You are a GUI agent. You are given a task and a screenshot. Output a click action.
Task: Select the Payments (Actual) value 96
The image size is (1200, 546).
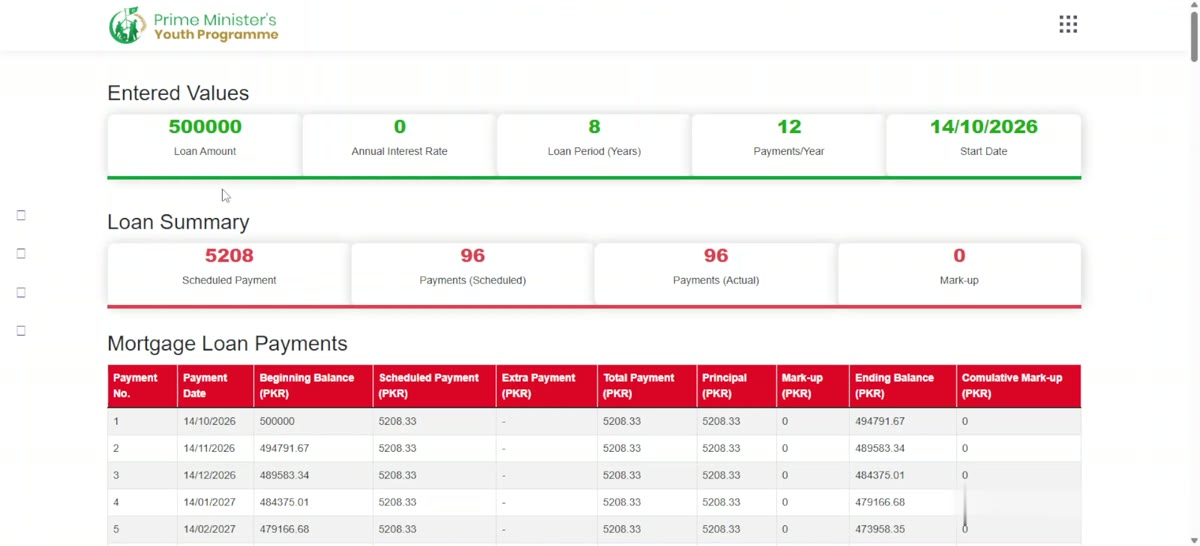click(716, 256)
